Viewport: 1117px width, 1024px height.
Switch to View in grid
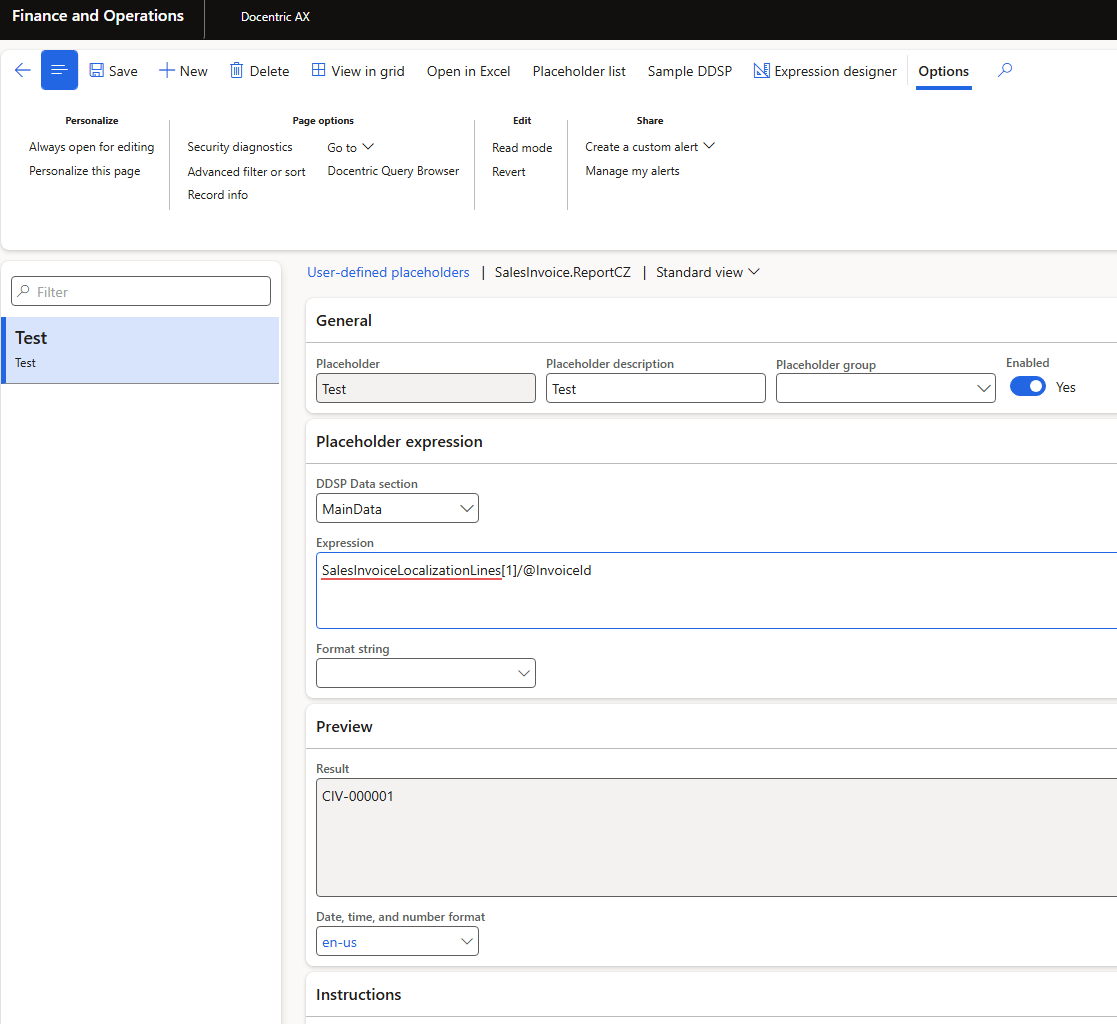click(358, 71)
